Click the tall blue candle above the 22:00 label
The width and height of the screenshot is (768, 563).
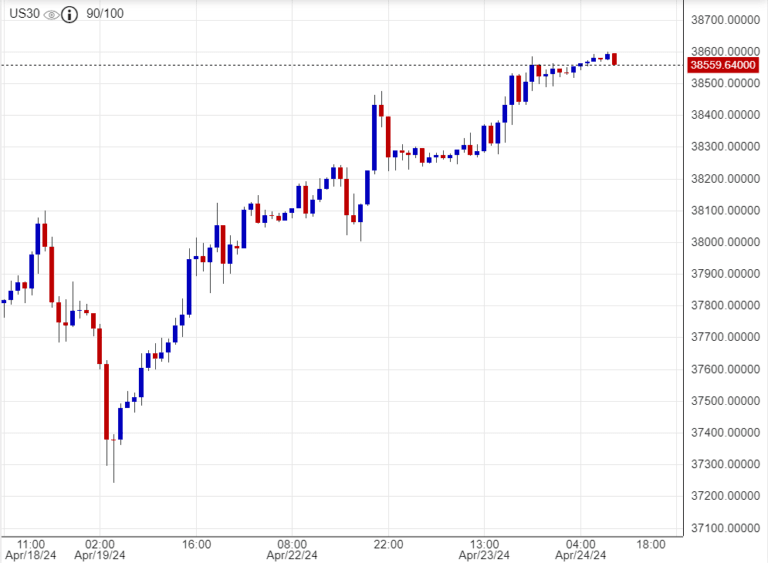pos(375,137)
